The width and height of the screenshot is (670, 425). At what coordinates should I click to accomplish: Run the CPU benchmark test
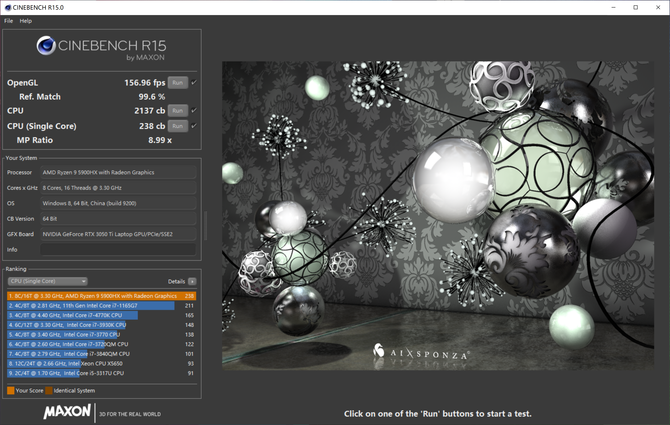(178, 111)
